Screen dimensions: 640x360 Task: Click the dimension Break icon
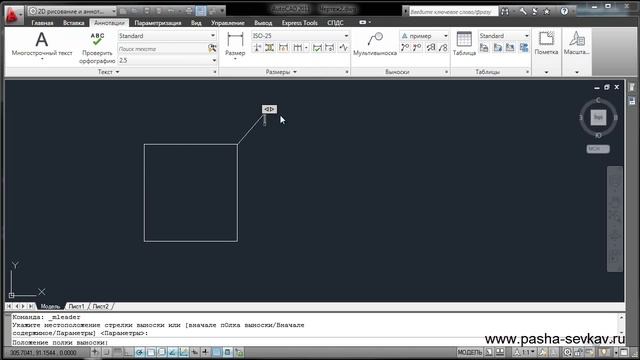coord(258,48)
